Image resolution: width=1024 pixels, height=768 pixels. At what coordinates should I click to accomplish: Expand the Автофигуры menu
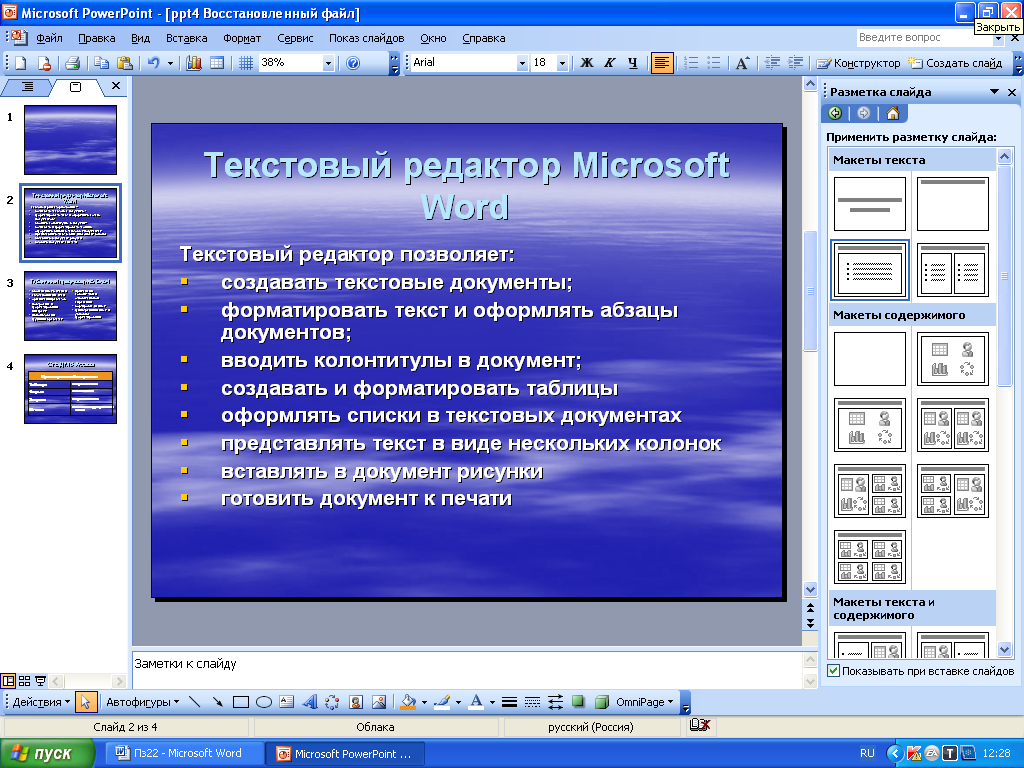142,702
